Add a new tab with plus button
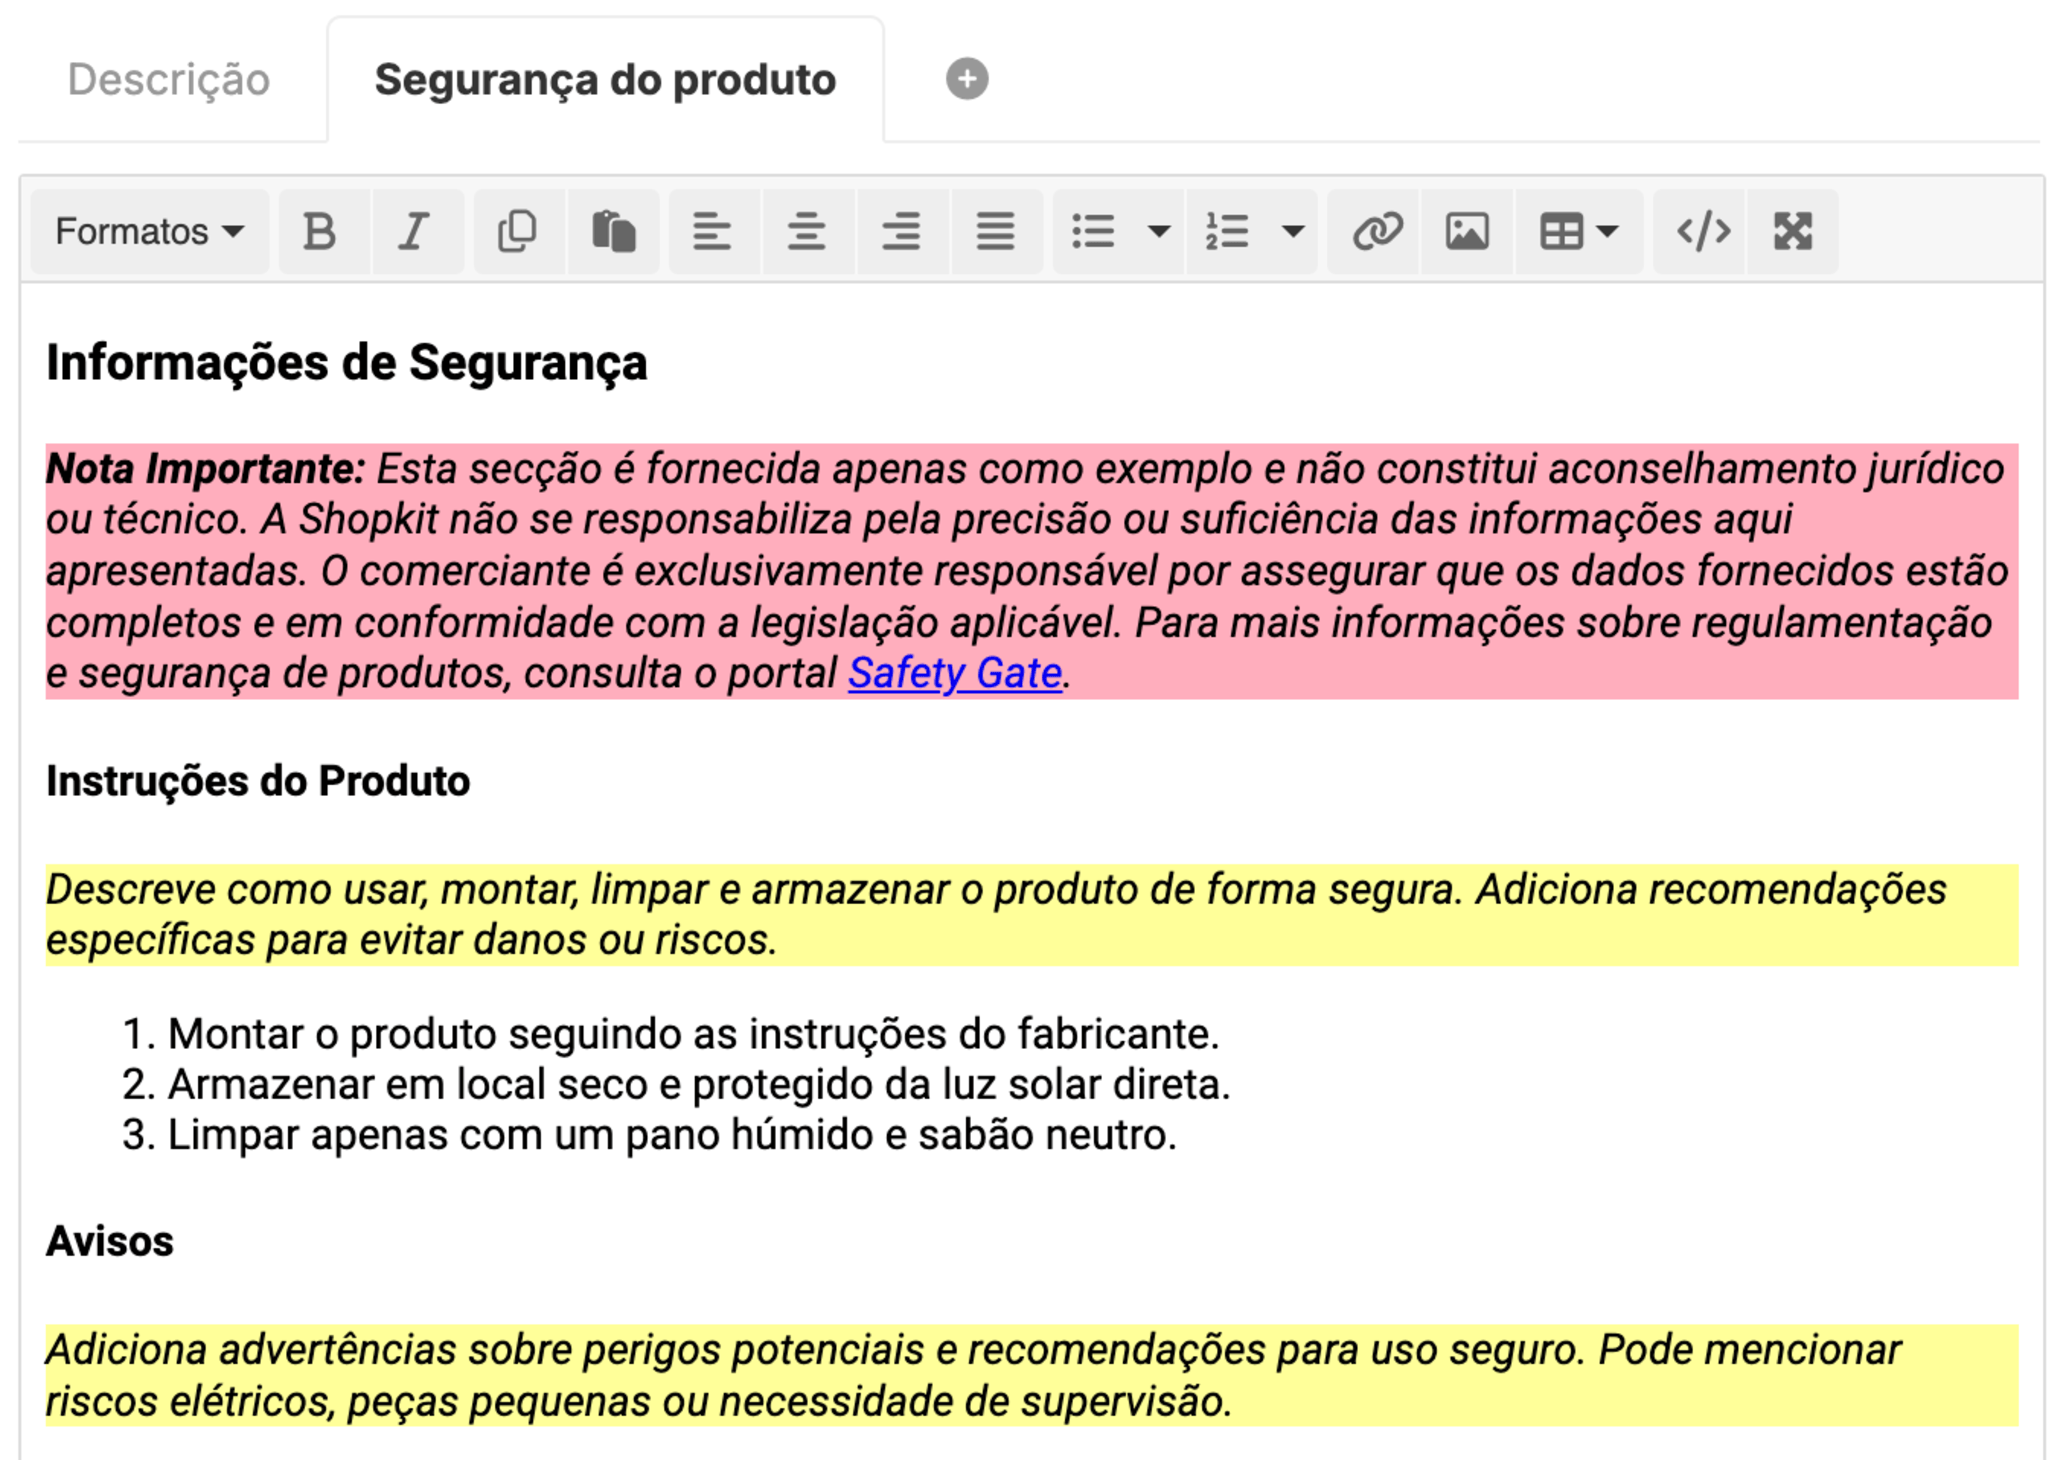This screenshot has width=2066, height=1460. point(967,79)
